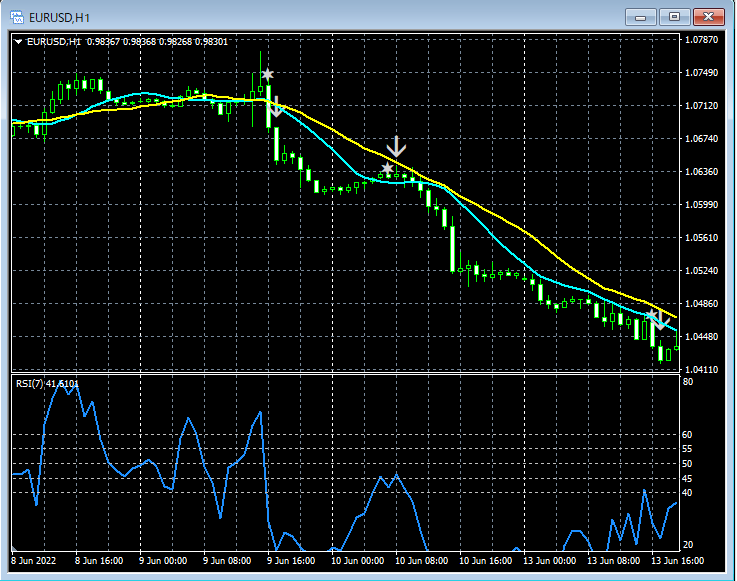Click the sell arrow near 13 Jun 16:00
Viewport: 737px width, 581px height.
(x=661, y=320)
